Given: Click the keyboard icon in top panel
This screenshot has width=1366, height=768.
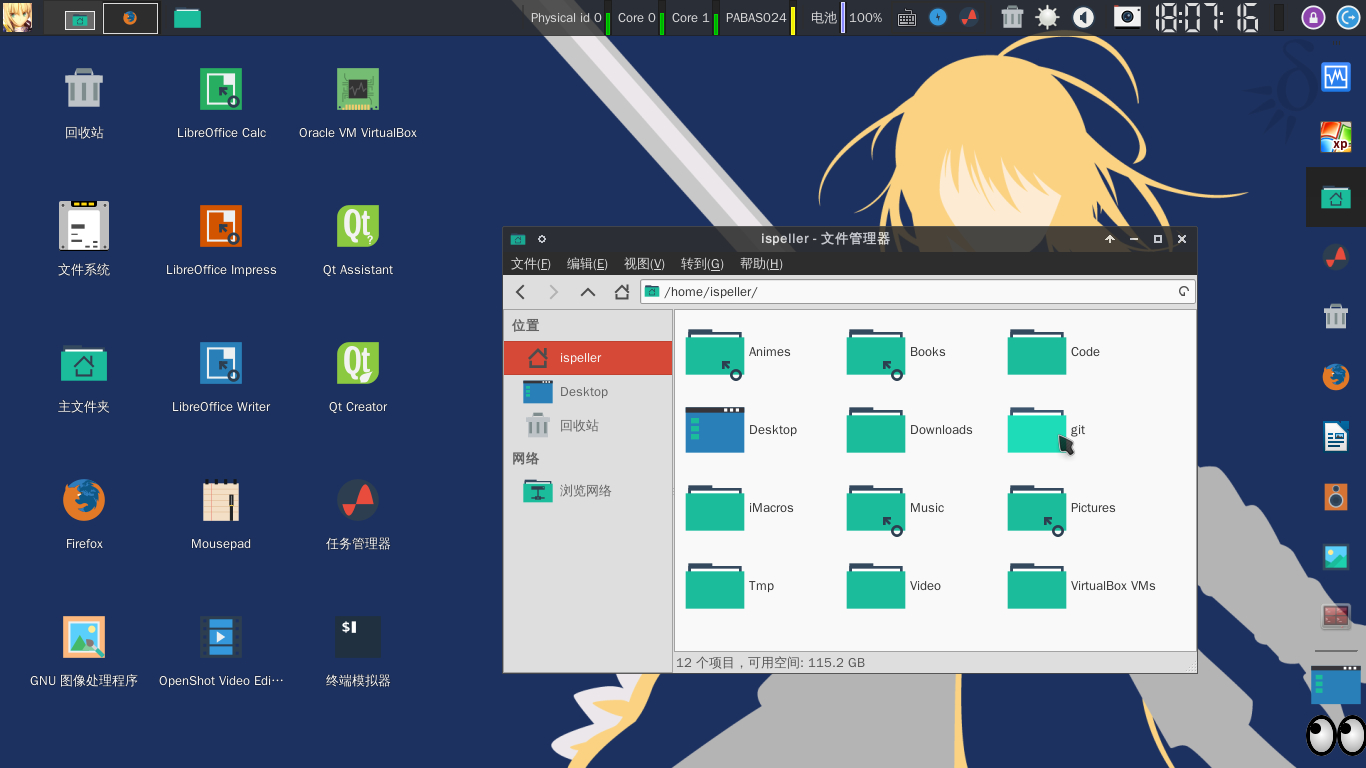Looking at the screenshot, I should (x=907, y=18).
